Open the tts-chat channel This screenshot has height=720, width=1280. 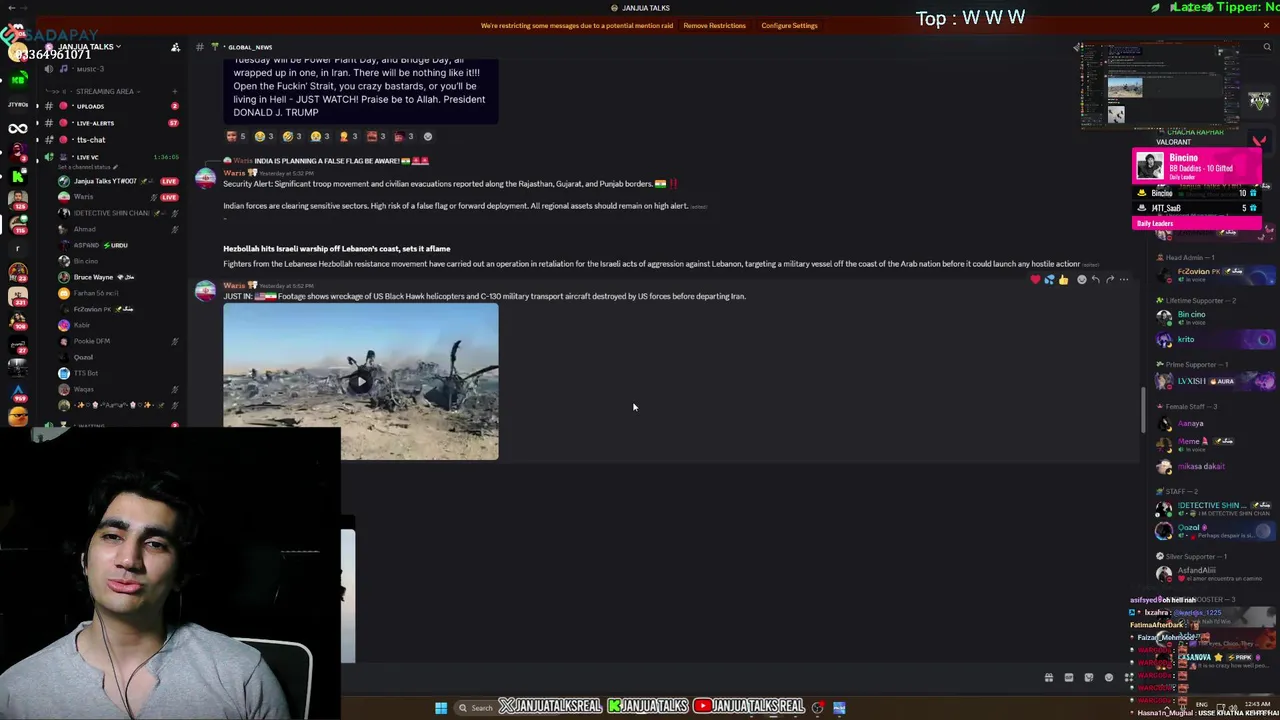coord(112,140)
